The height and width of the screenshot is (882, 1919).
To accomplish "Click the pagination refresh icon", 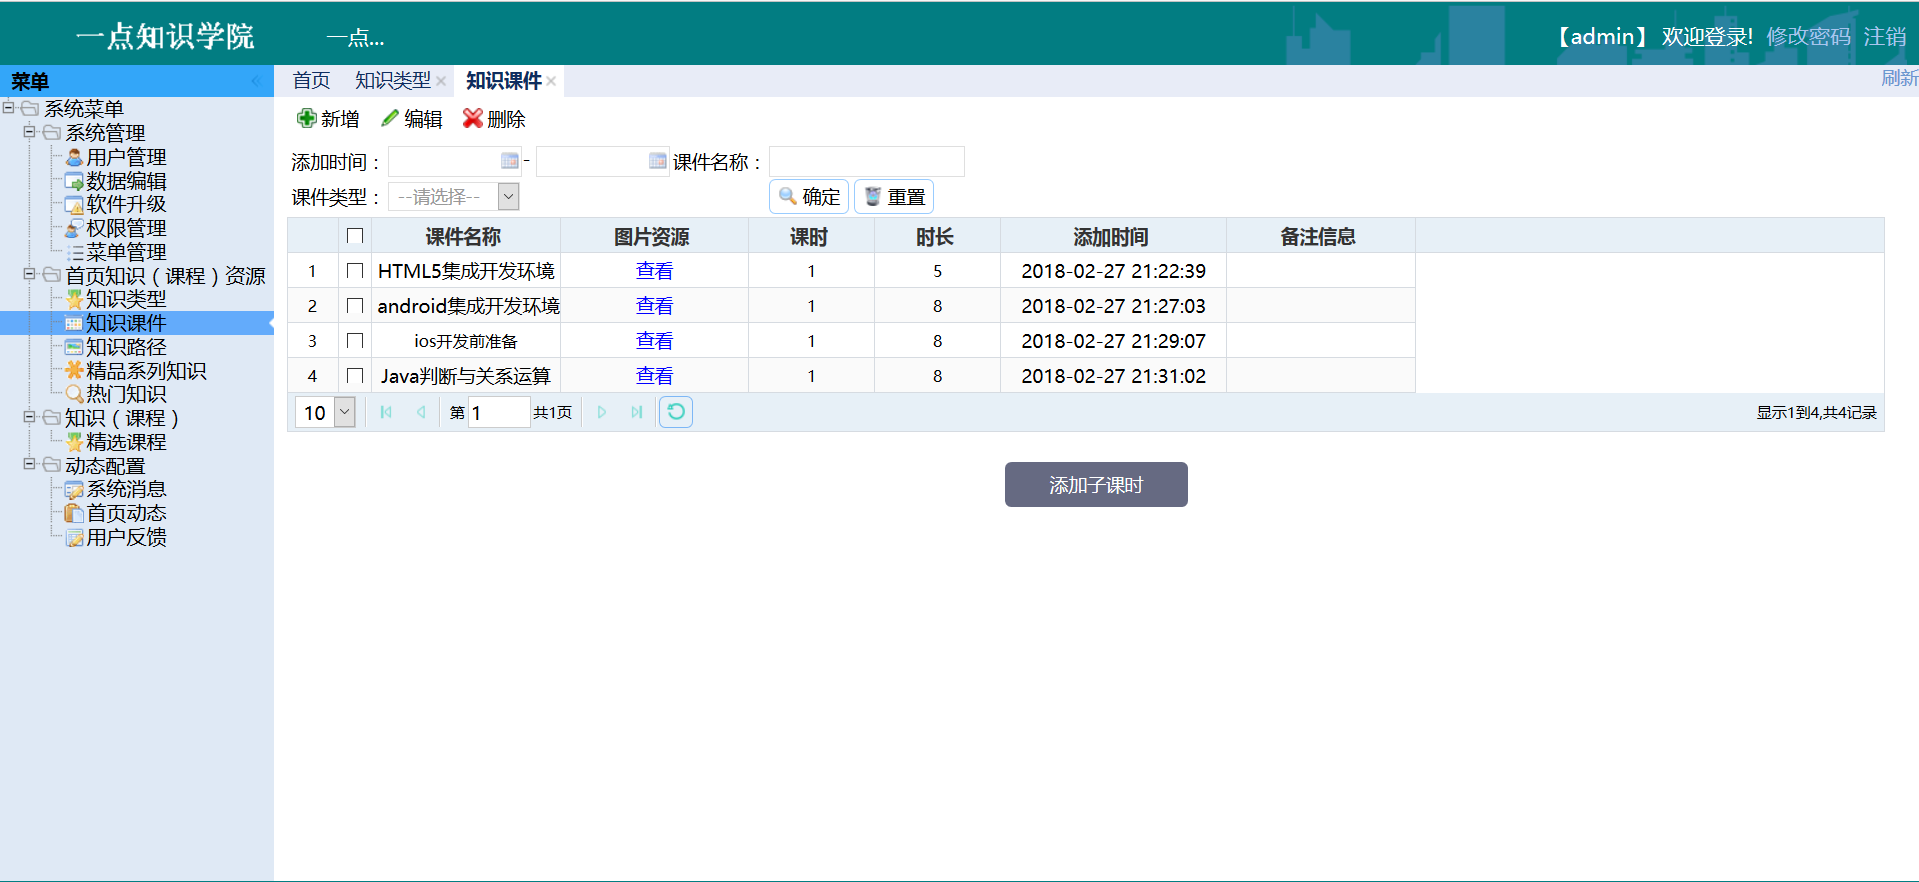I will click(x=676, y=412).
